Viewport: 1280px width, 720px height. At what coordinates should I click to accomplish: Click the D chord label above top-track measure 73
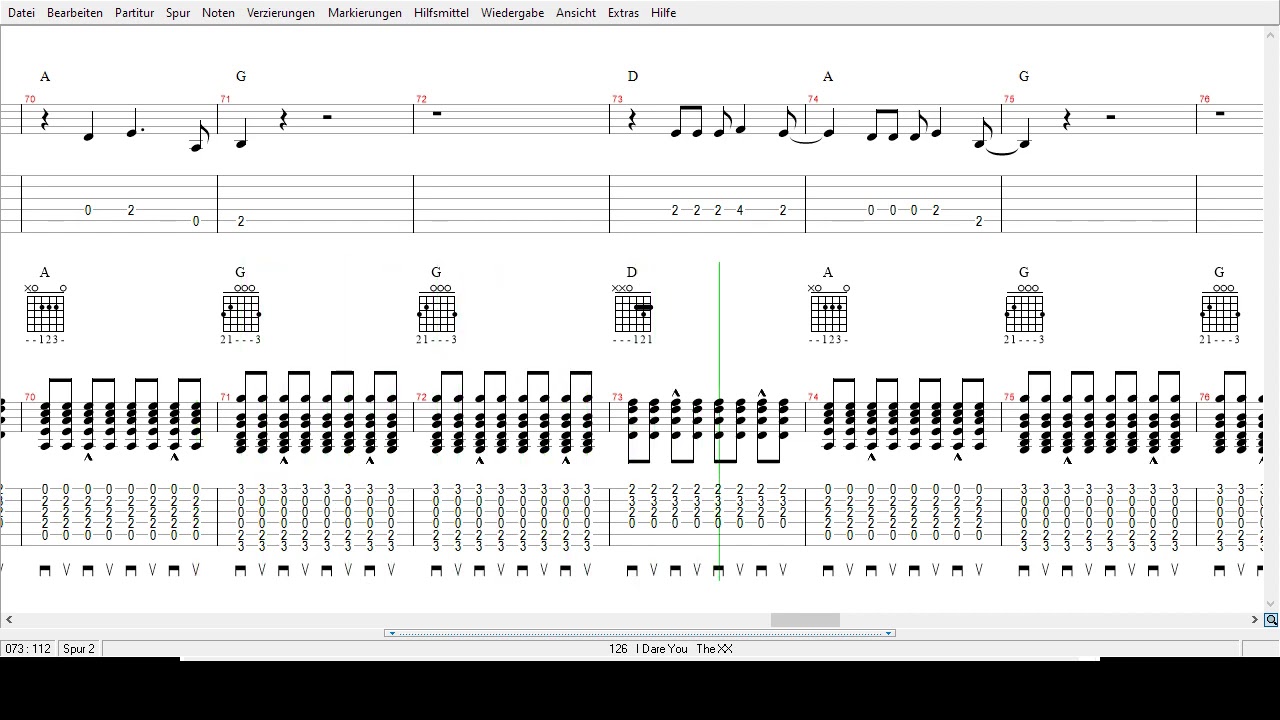632,76
